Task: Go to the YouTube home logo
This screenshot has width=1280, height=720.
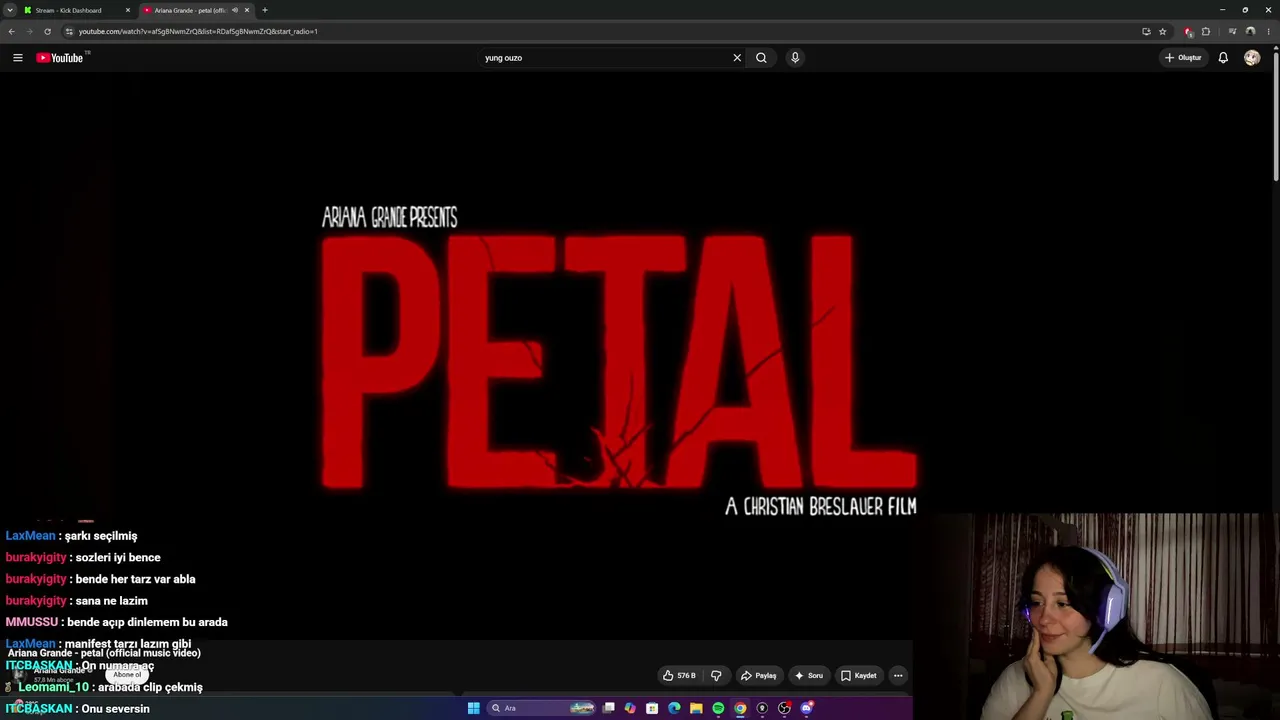Action: pyautogui.click(x=60, y=58)
